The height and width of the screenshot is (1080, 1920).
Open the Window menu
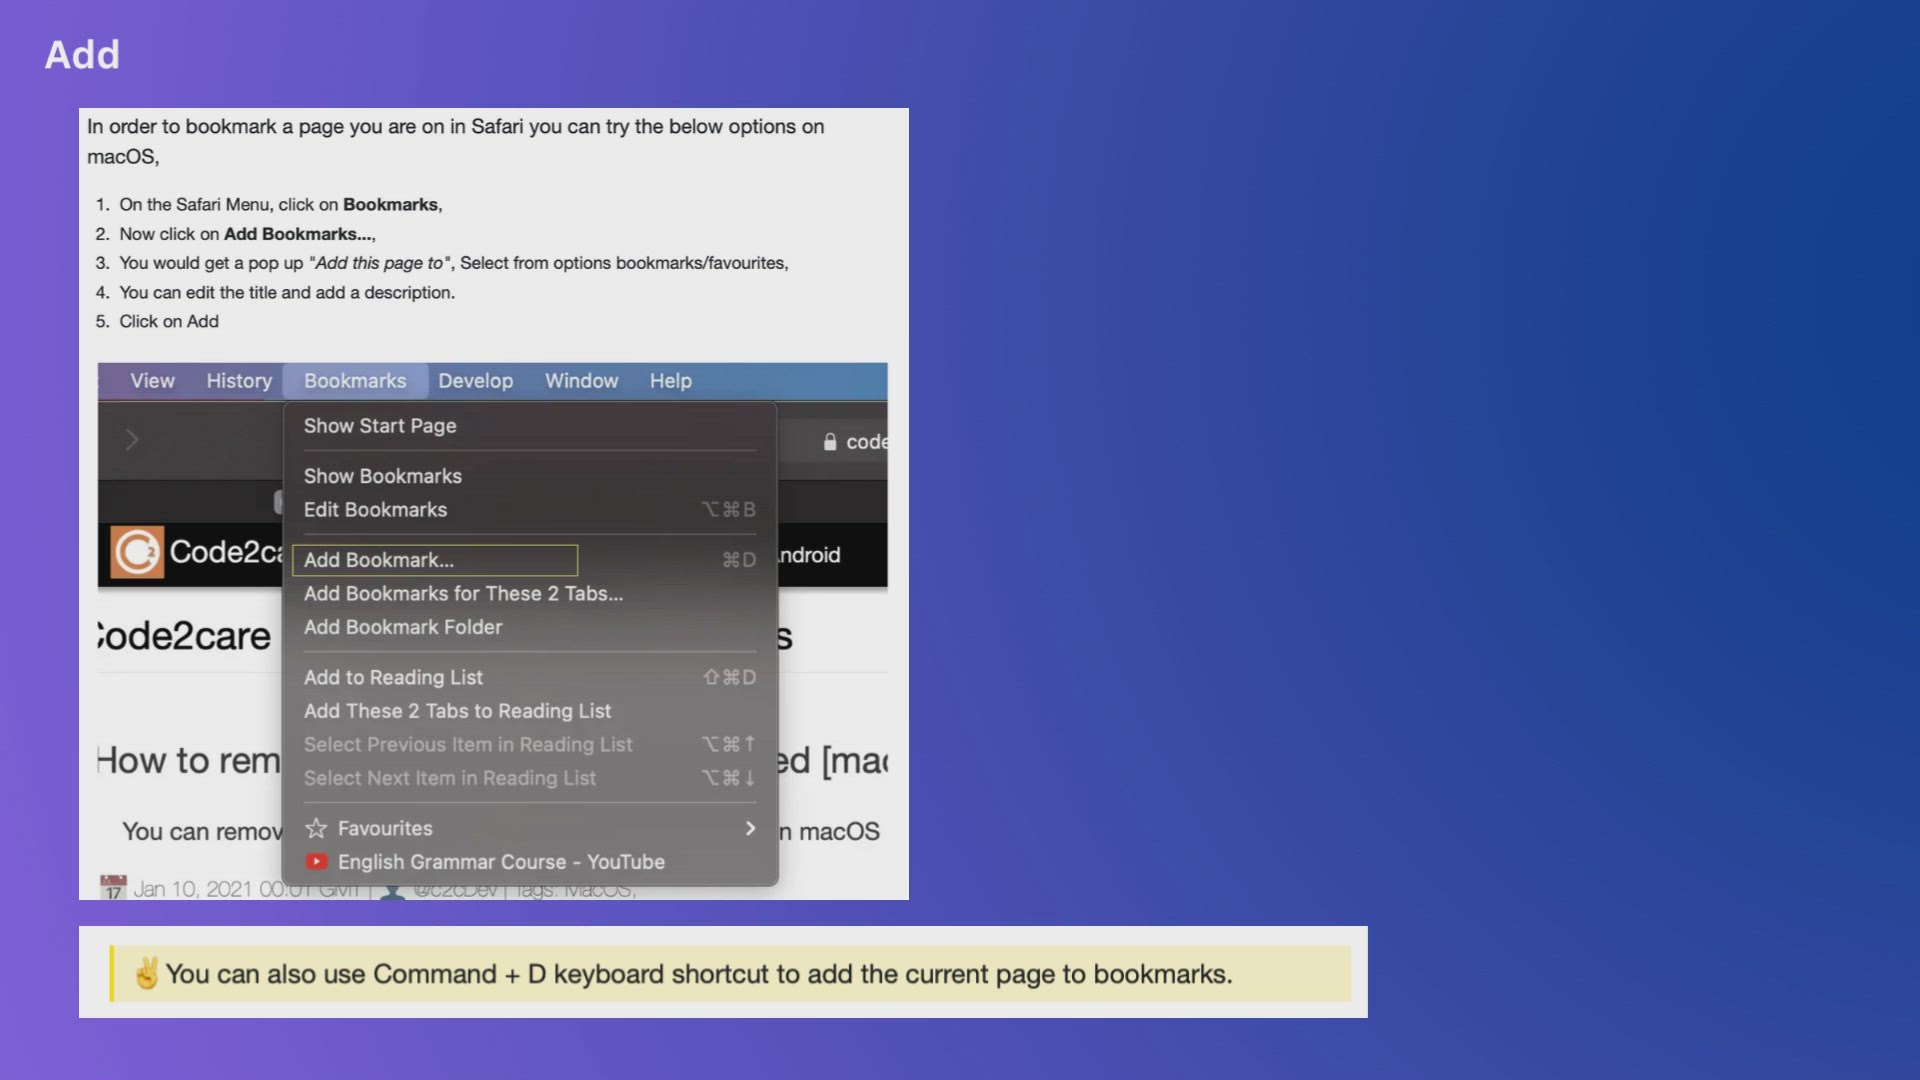581,381
